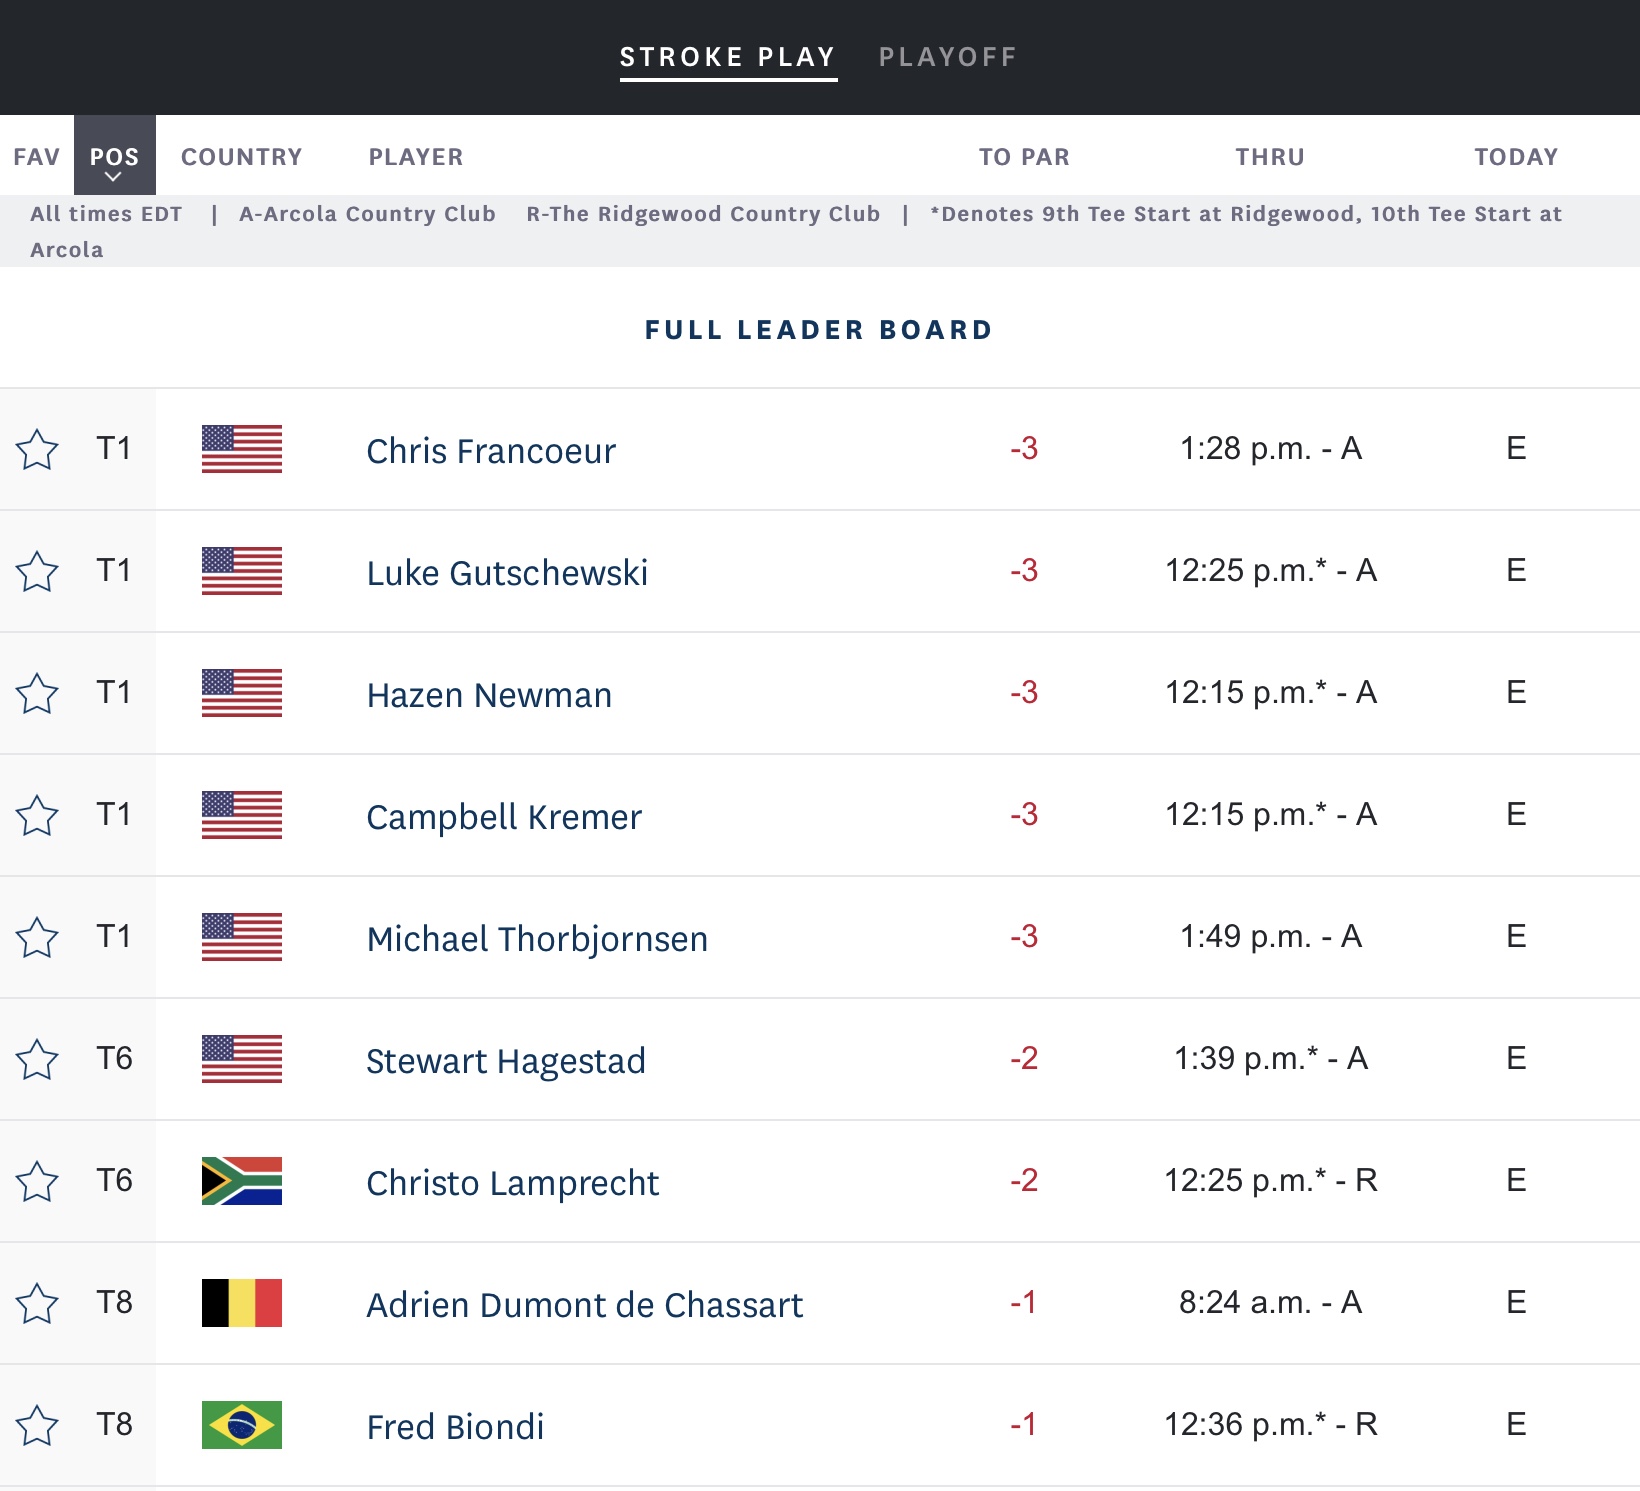The width and height of the screenshot is (1640, 1491).
Task: Click Michael Thorbjornsen's favorite star icon
Action: click(x=37, y=938)
